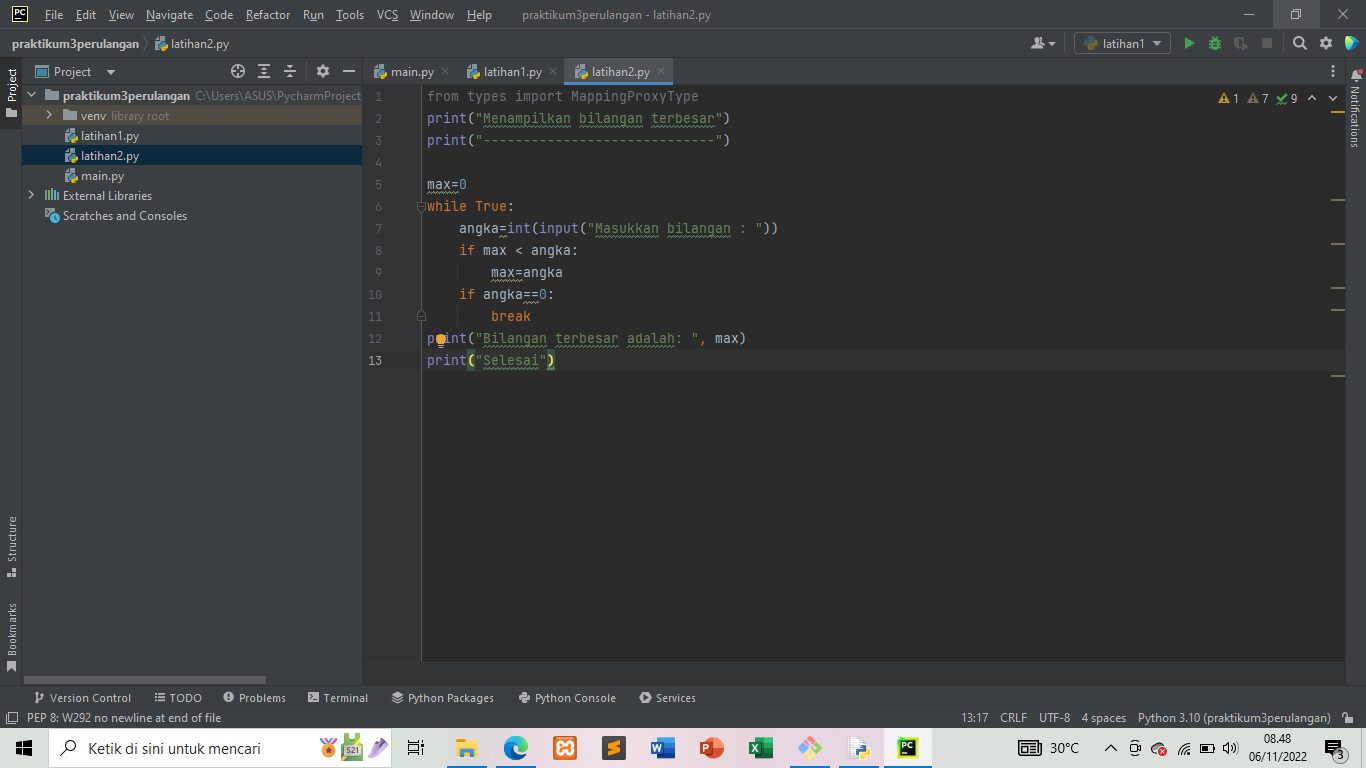
Task: Open the Python Console tool window
Action: tap(566, 697)
